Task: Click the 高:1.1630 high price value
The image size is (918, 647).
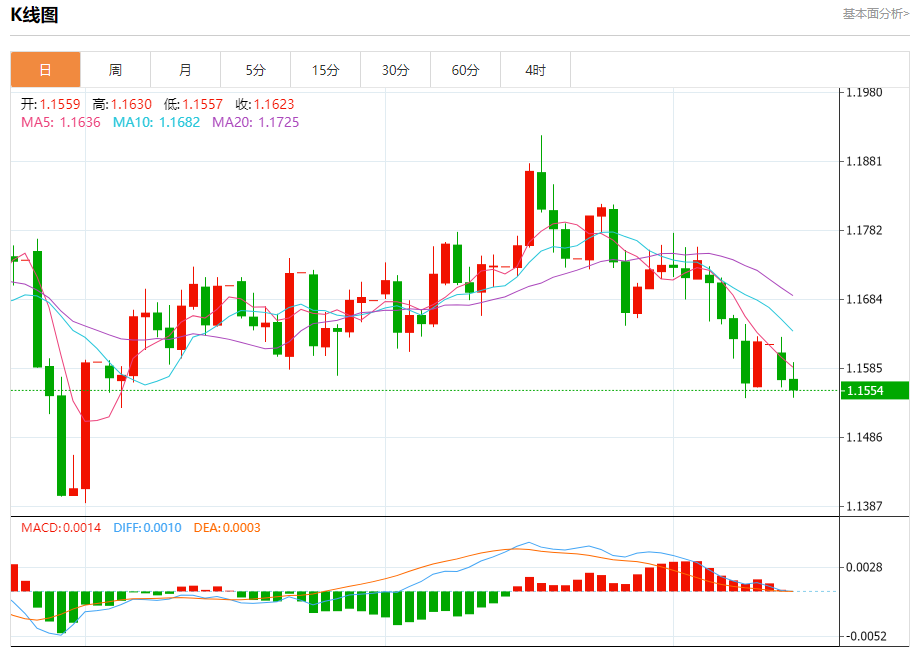Action: point(122,104)
